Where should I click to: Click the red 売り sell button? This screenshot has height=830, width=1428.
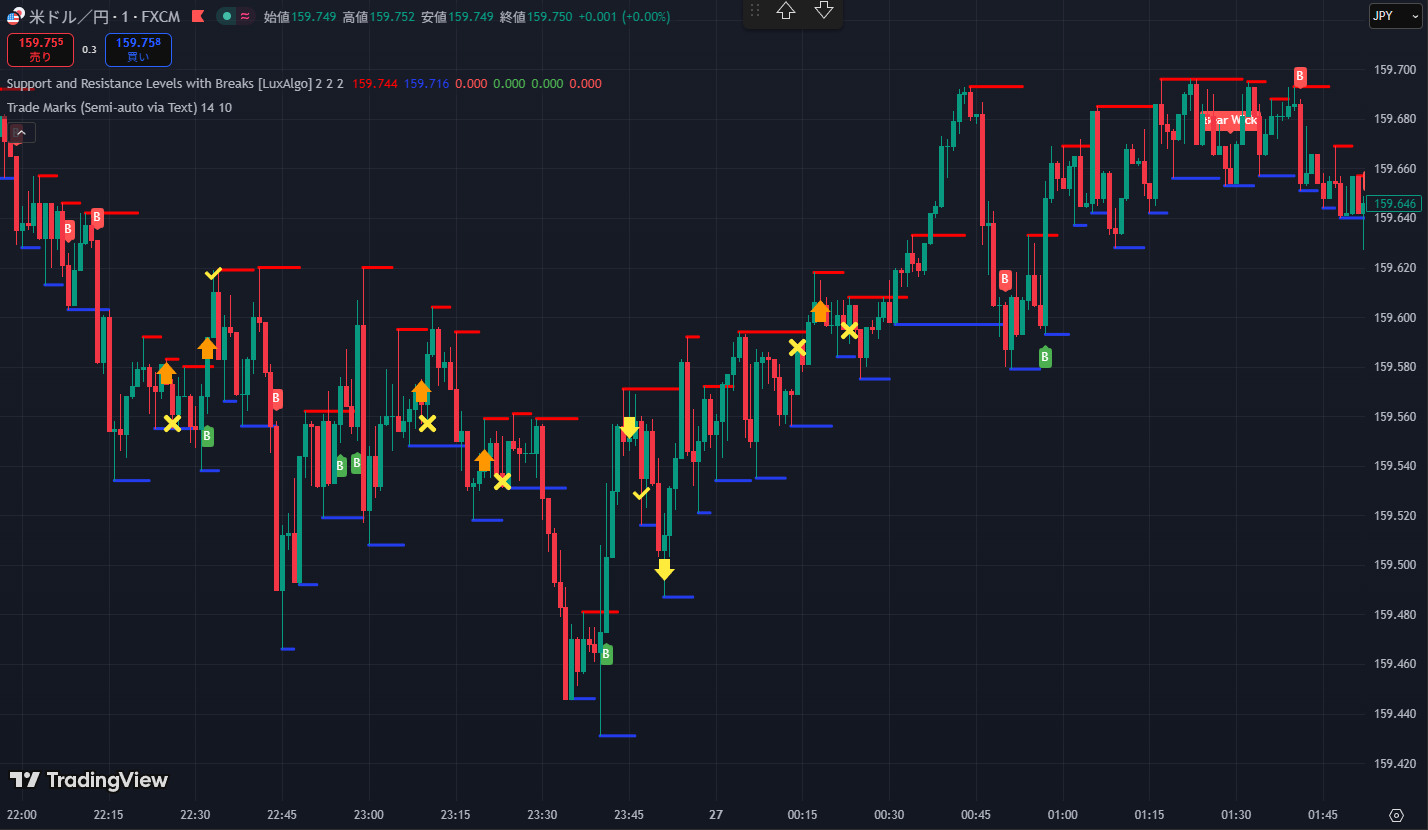40,49
